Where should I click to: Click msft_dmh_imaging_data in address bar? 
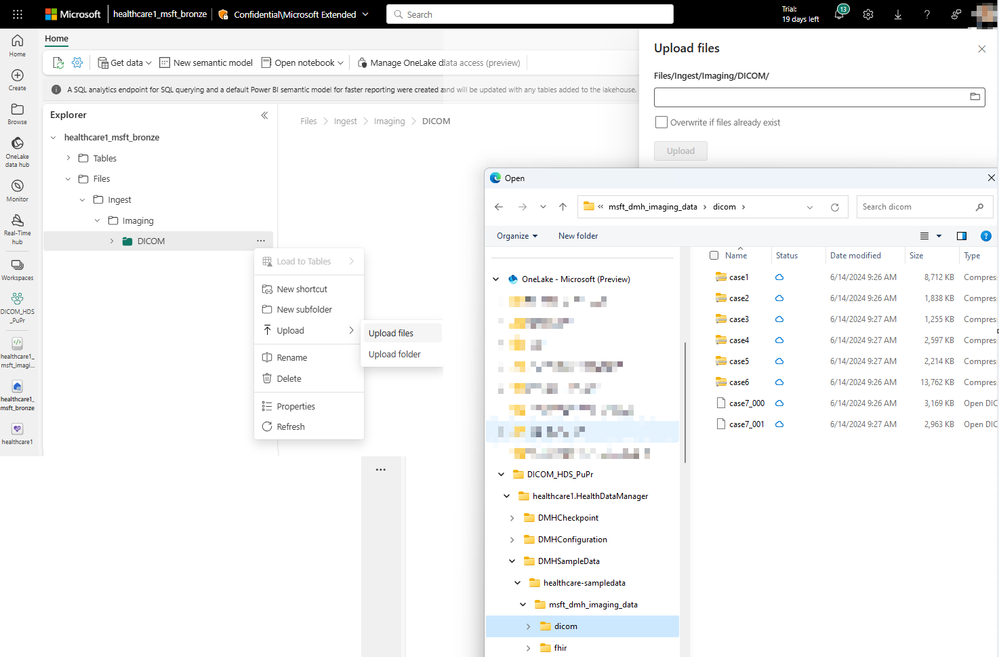pyautogui.click(x=652, y=207)
